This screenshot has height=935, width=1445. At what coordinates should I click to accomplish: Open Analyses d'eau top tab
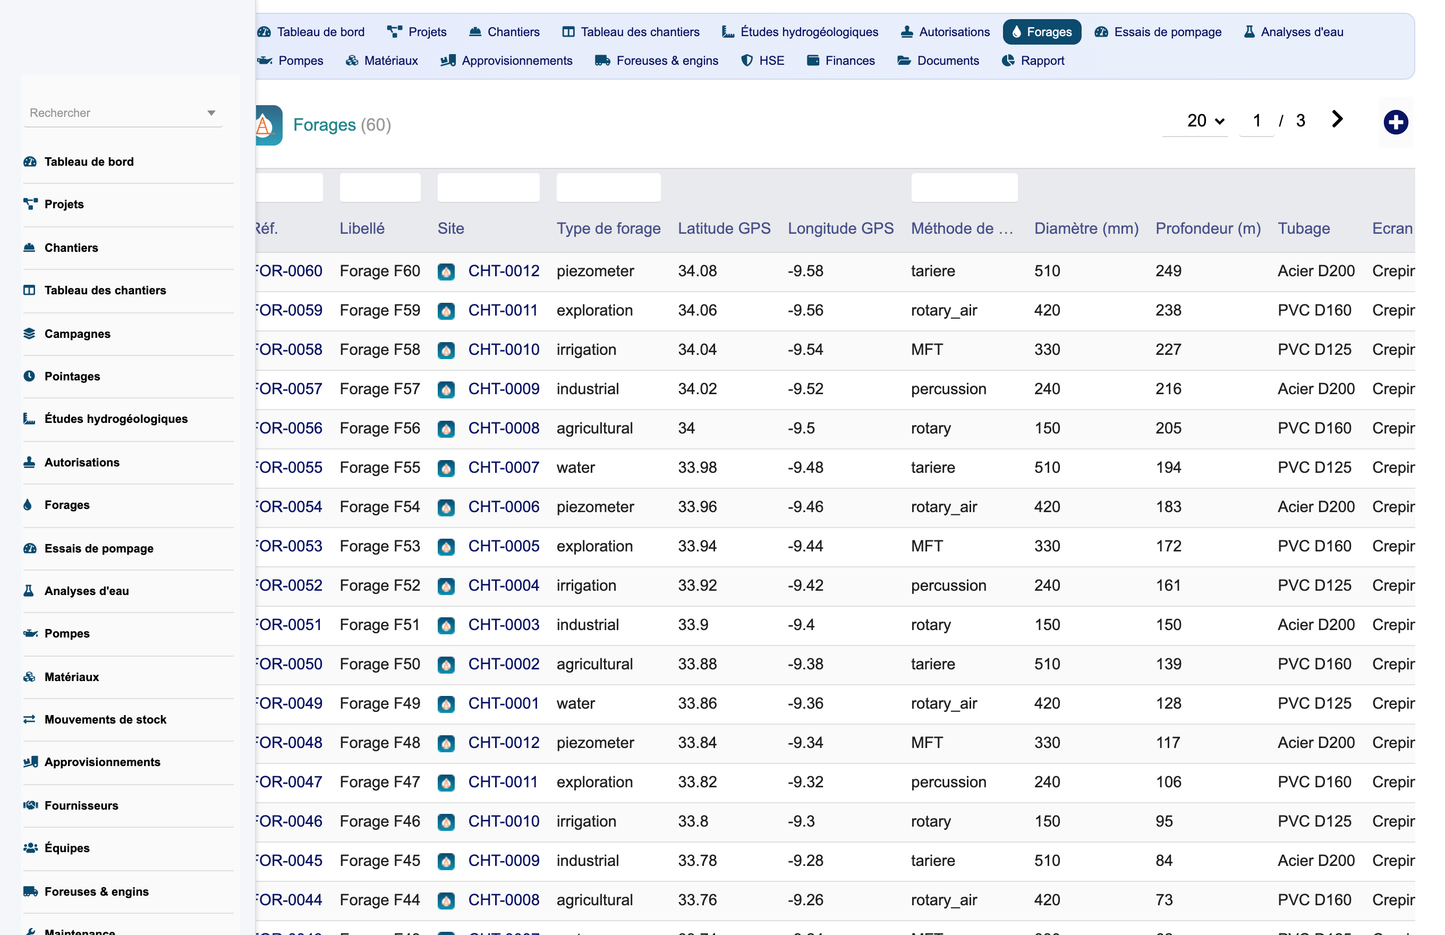pos(1293,32)
